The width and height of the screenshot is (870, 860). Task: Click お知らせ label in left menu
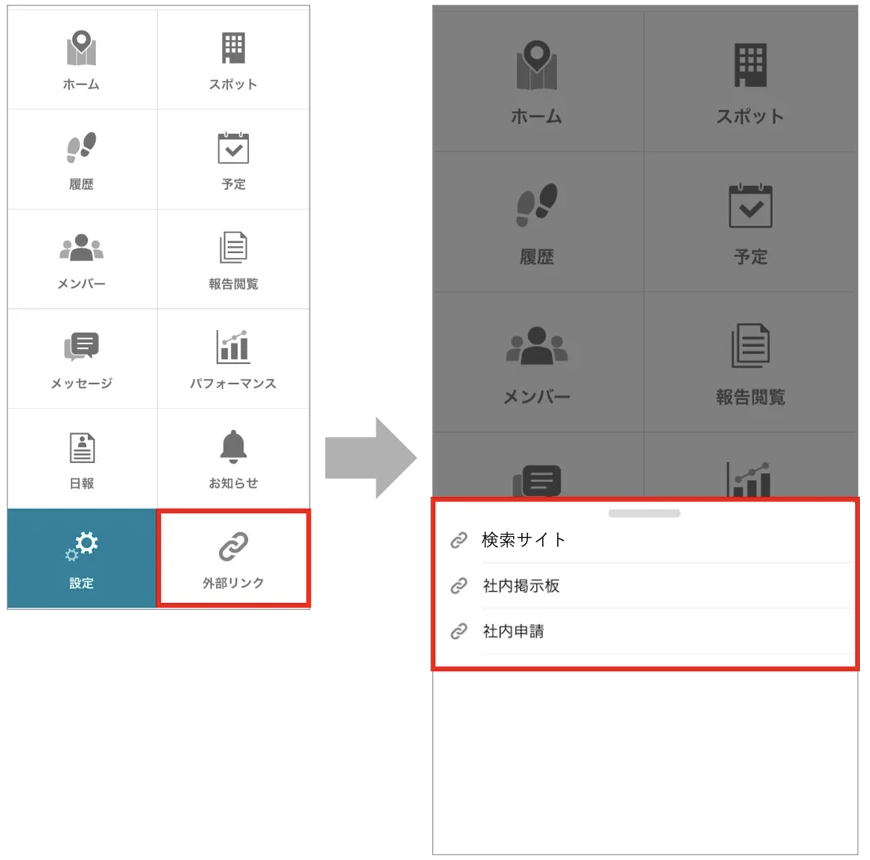(233, 483)
